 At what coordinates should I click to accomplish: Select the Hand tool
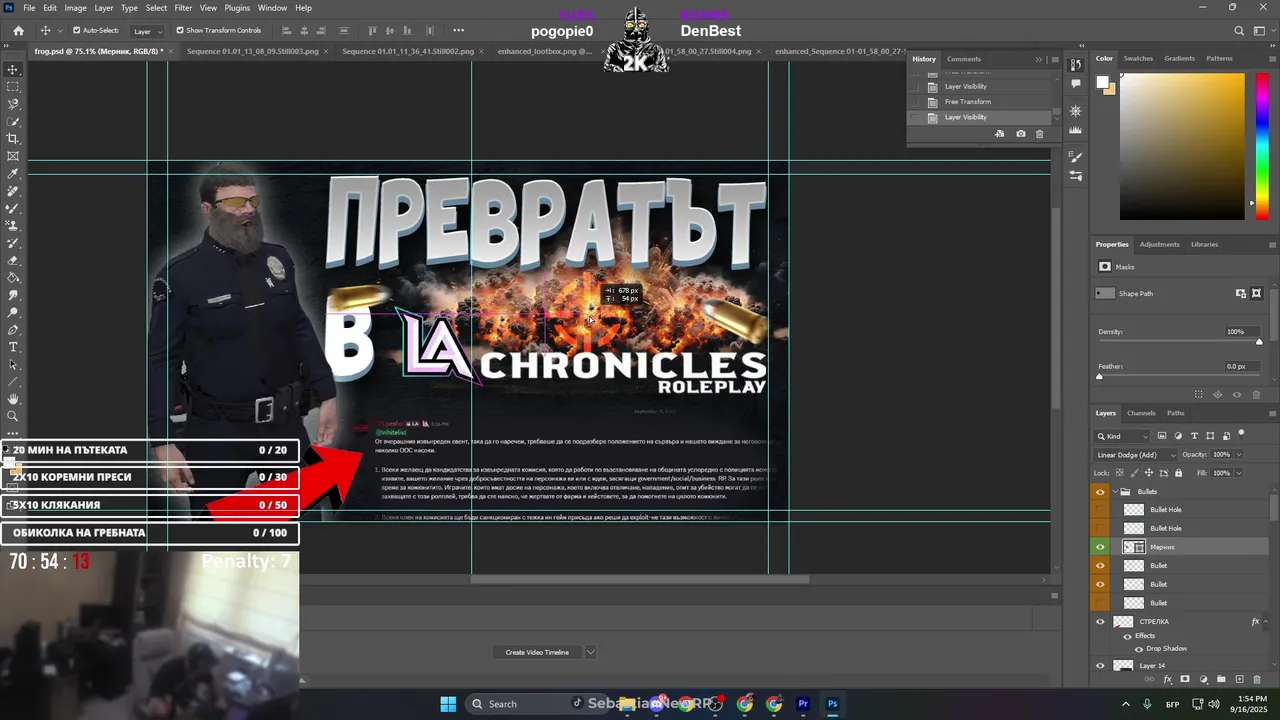13,399
